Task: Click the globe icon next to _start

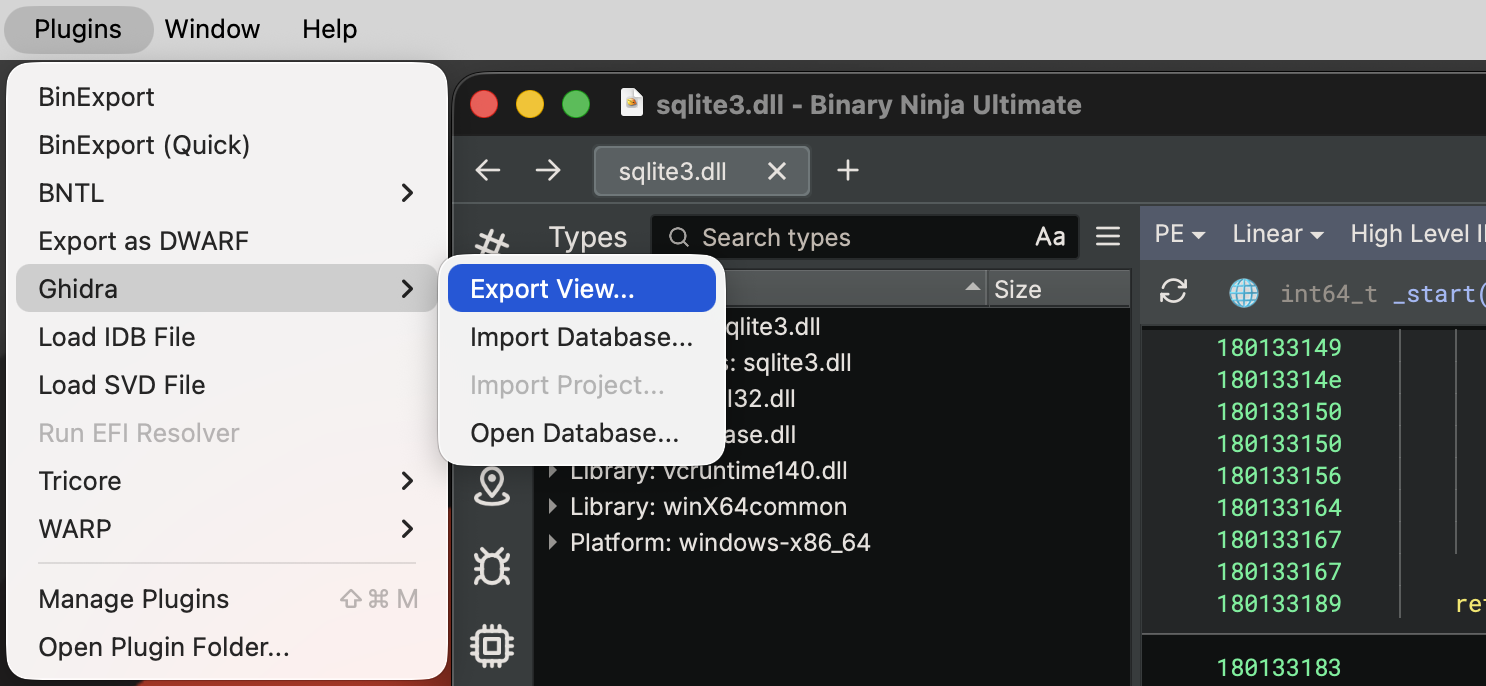Action: [1243, 293]
